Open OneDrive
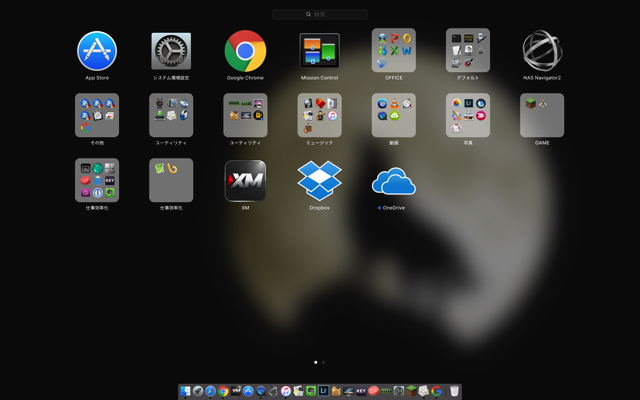Screen dimensions: 640x400 394,181
